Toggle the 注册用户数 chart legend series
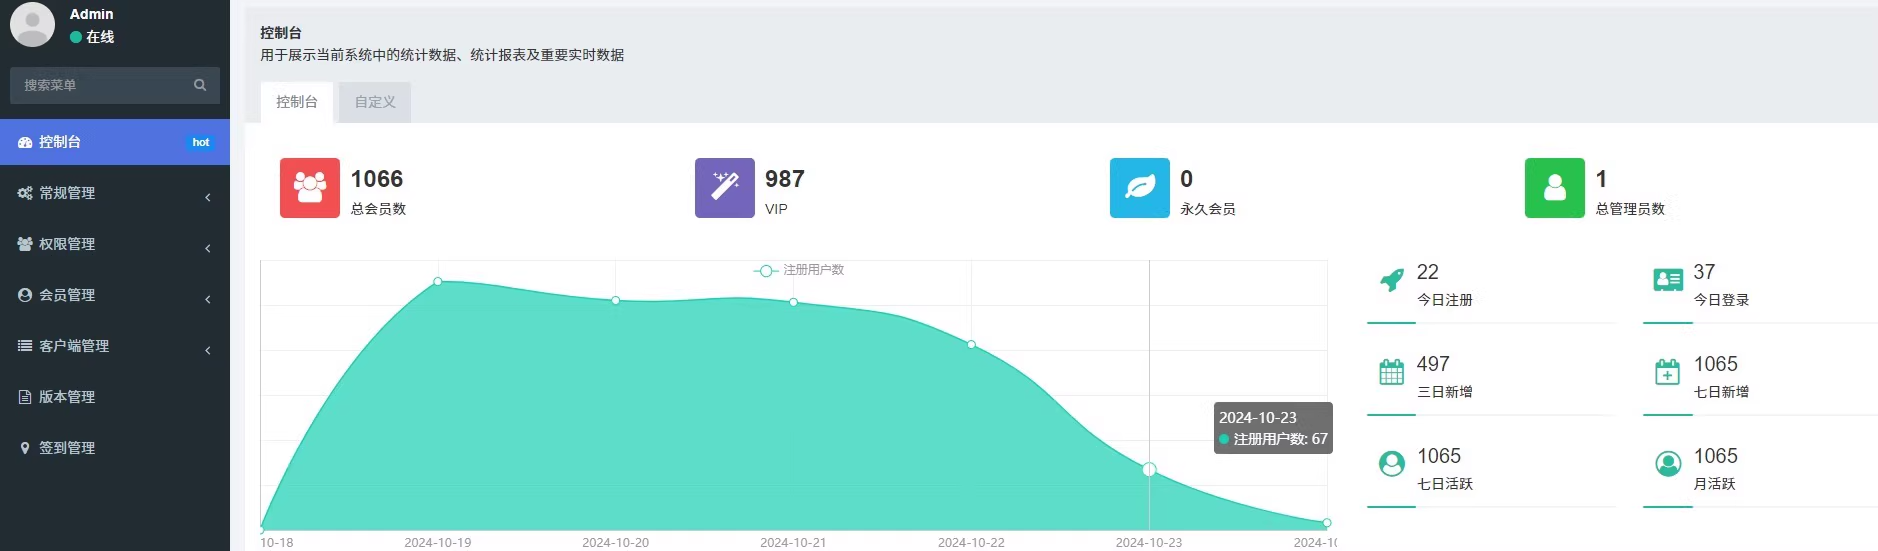This screenshot has height=551, width=1878. point(800,270)
